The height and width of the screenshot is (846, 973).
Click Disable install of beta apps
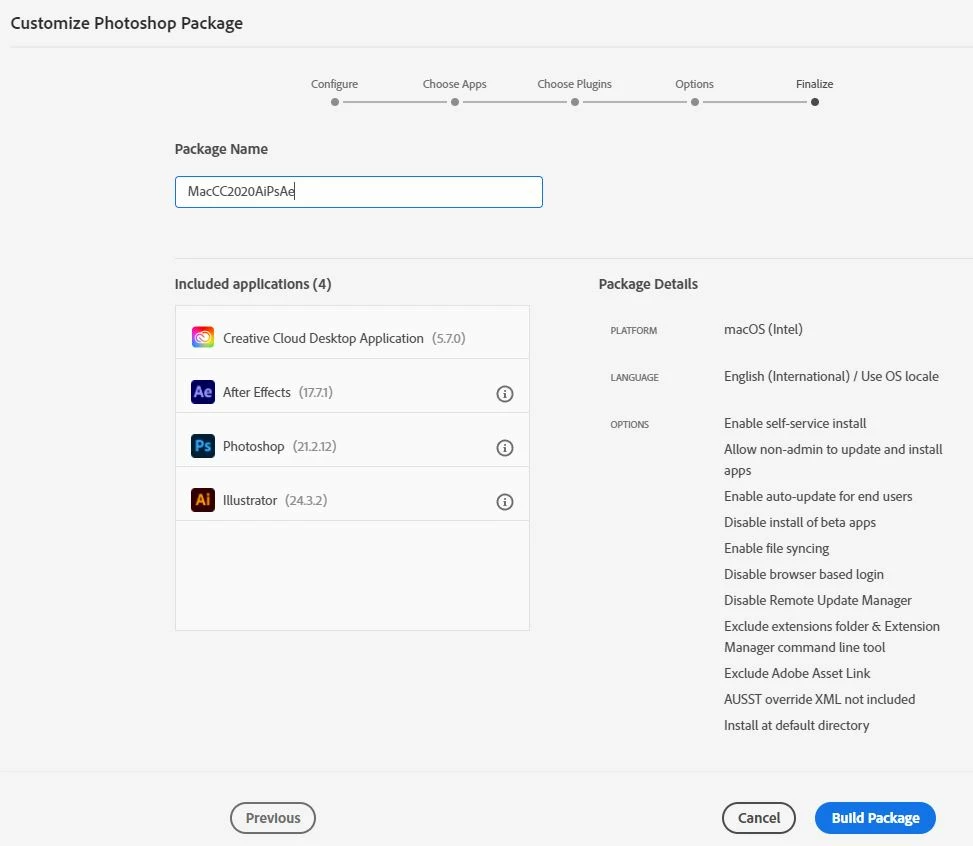pyautogui.click(x=800, y=523)
